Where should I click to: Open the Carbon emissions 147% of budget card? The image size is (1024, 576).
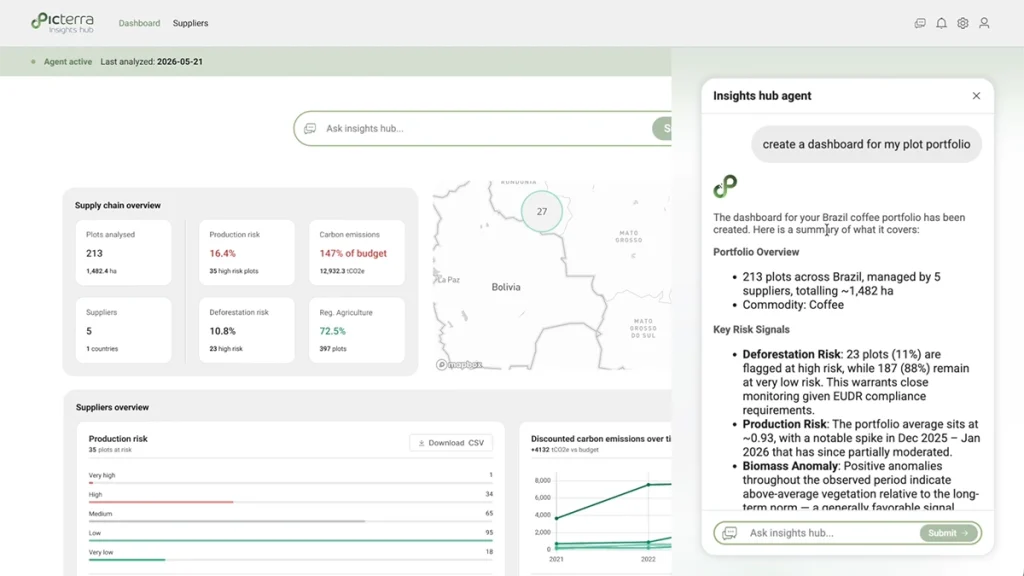pyautogui.click(x=357, y=252)
